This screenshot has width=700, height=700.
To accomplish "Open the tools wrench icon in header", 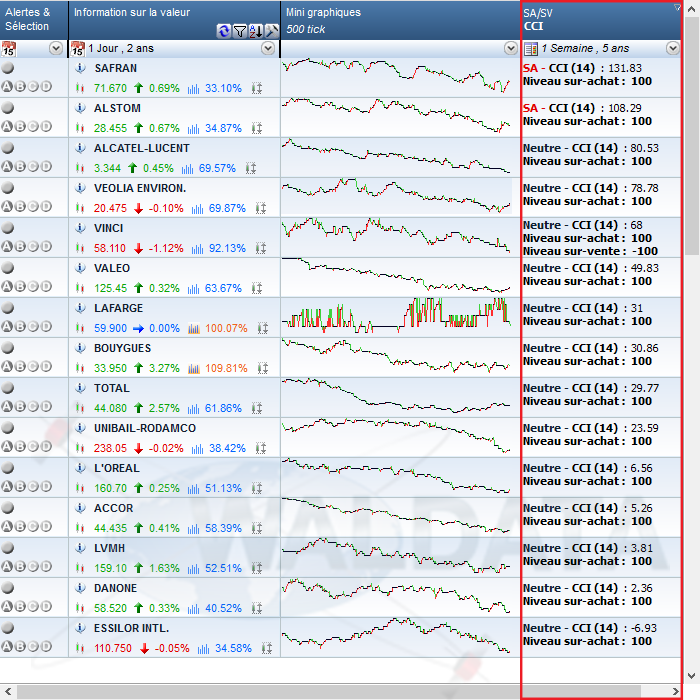I will [x=271, y=31].
